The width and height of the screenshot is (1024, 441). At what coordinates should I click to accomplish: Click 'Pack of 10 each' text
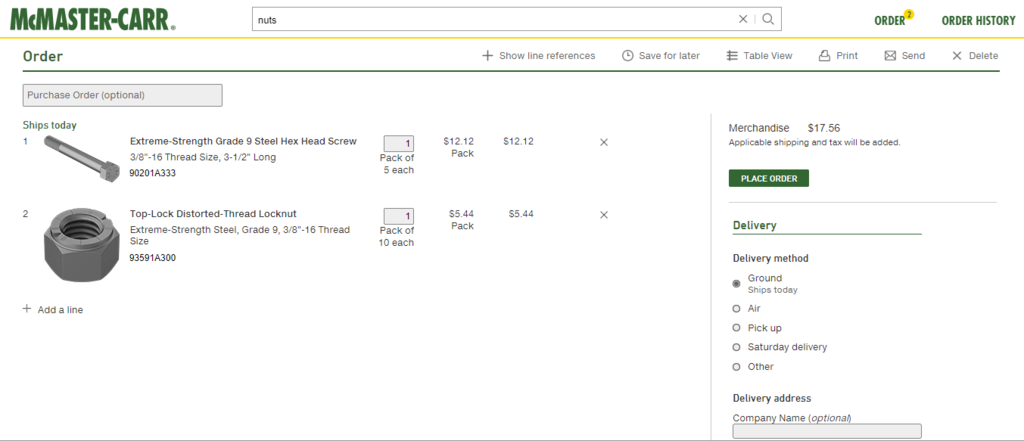[x=396, y=237]
